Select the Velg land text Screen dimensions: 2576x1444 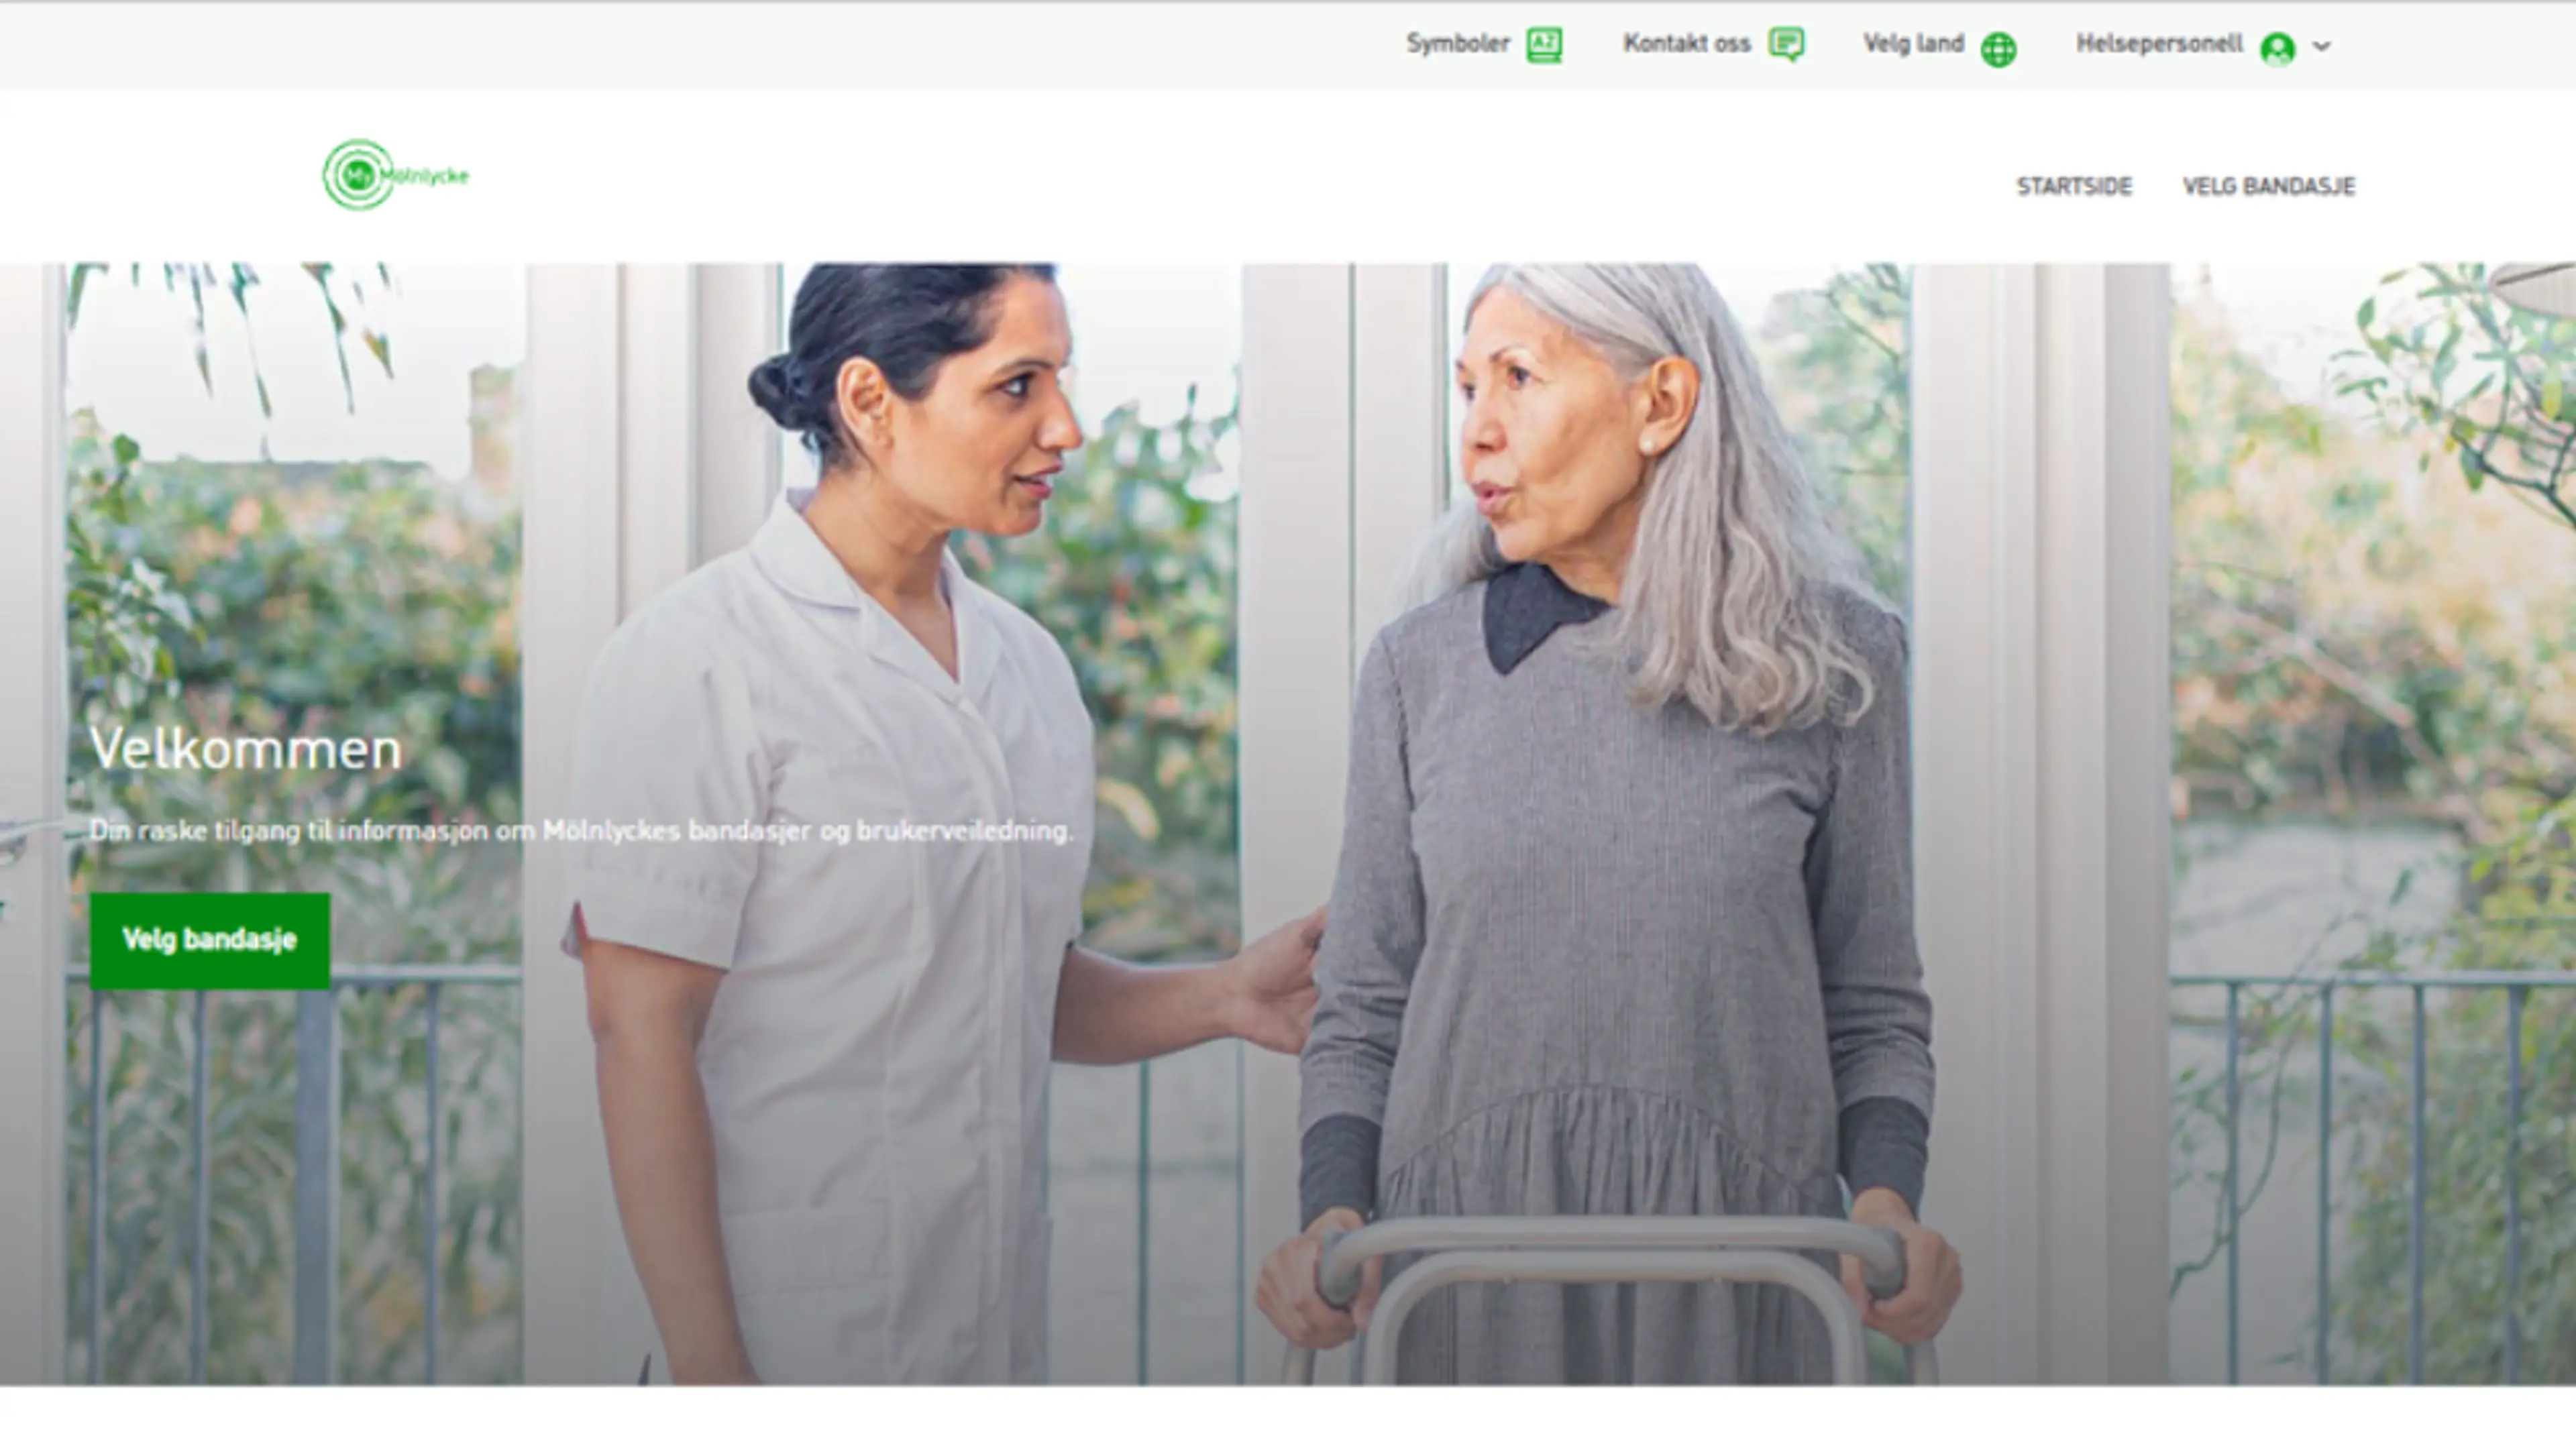click(x=1913, y=44)
